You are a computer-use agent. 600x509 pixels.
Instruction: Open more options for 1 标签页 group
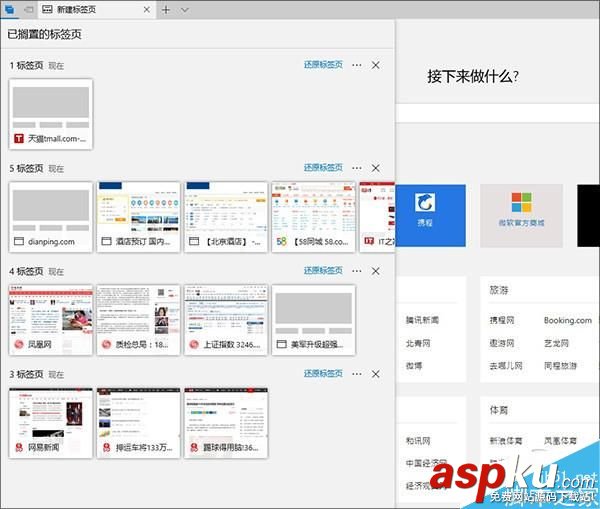(x=357, y=65)
